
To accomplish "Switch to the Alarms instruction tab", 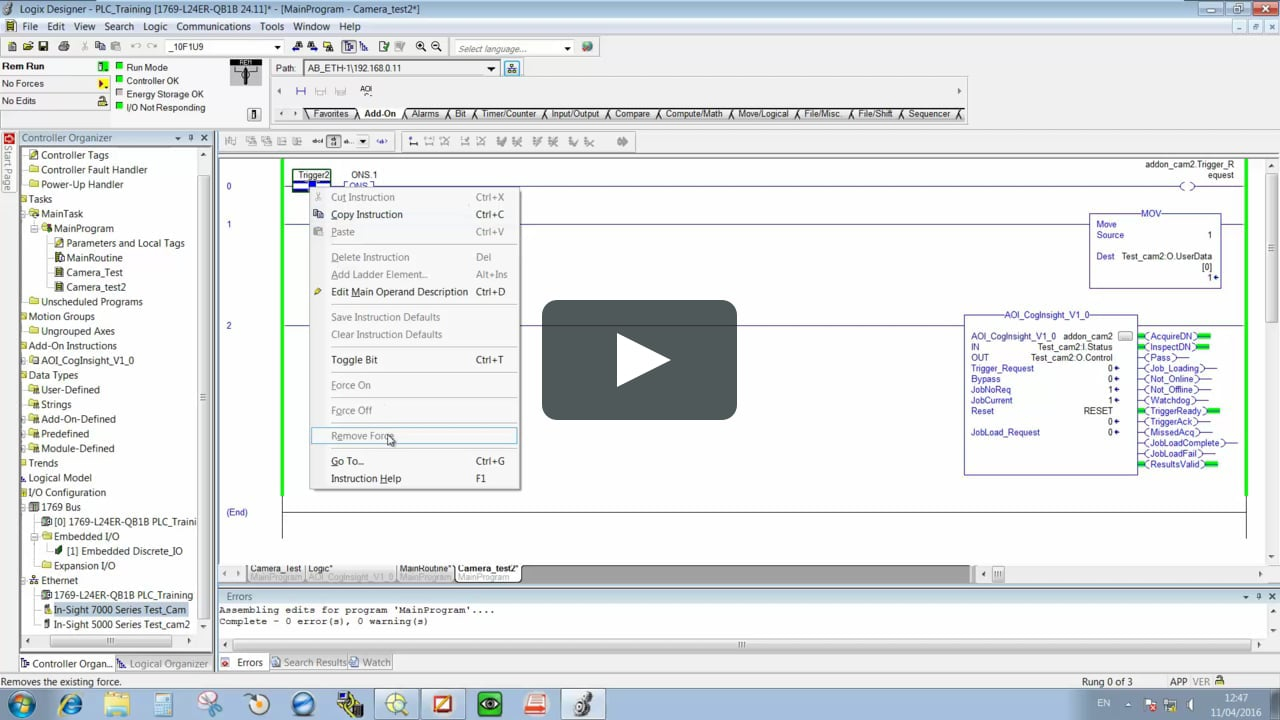I will (425, 114).
